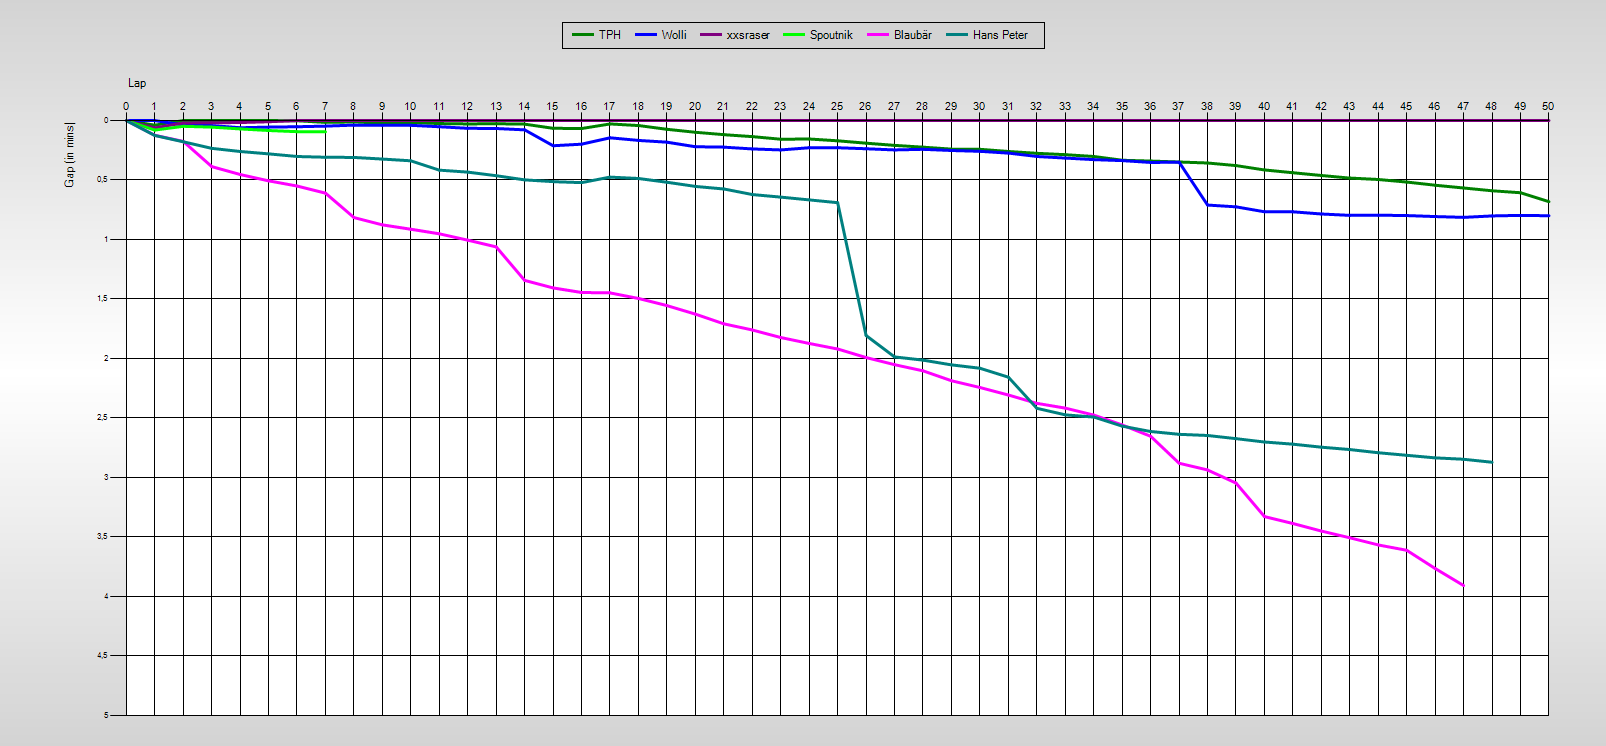Click Blaubär data point at lap 40

tap(1264, 516)
